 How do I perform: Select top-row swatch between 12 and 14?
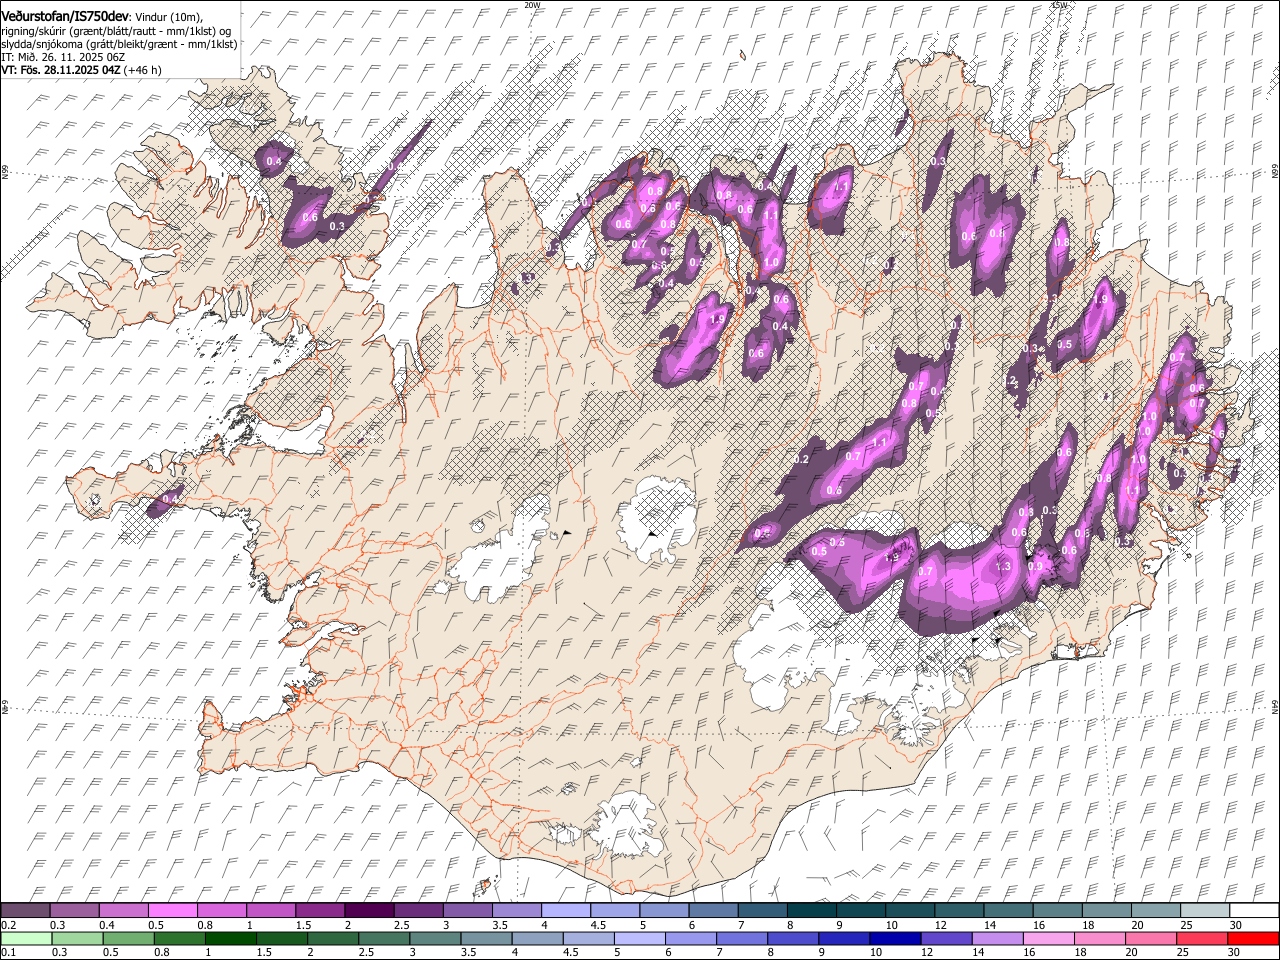(x=958, y=911)
